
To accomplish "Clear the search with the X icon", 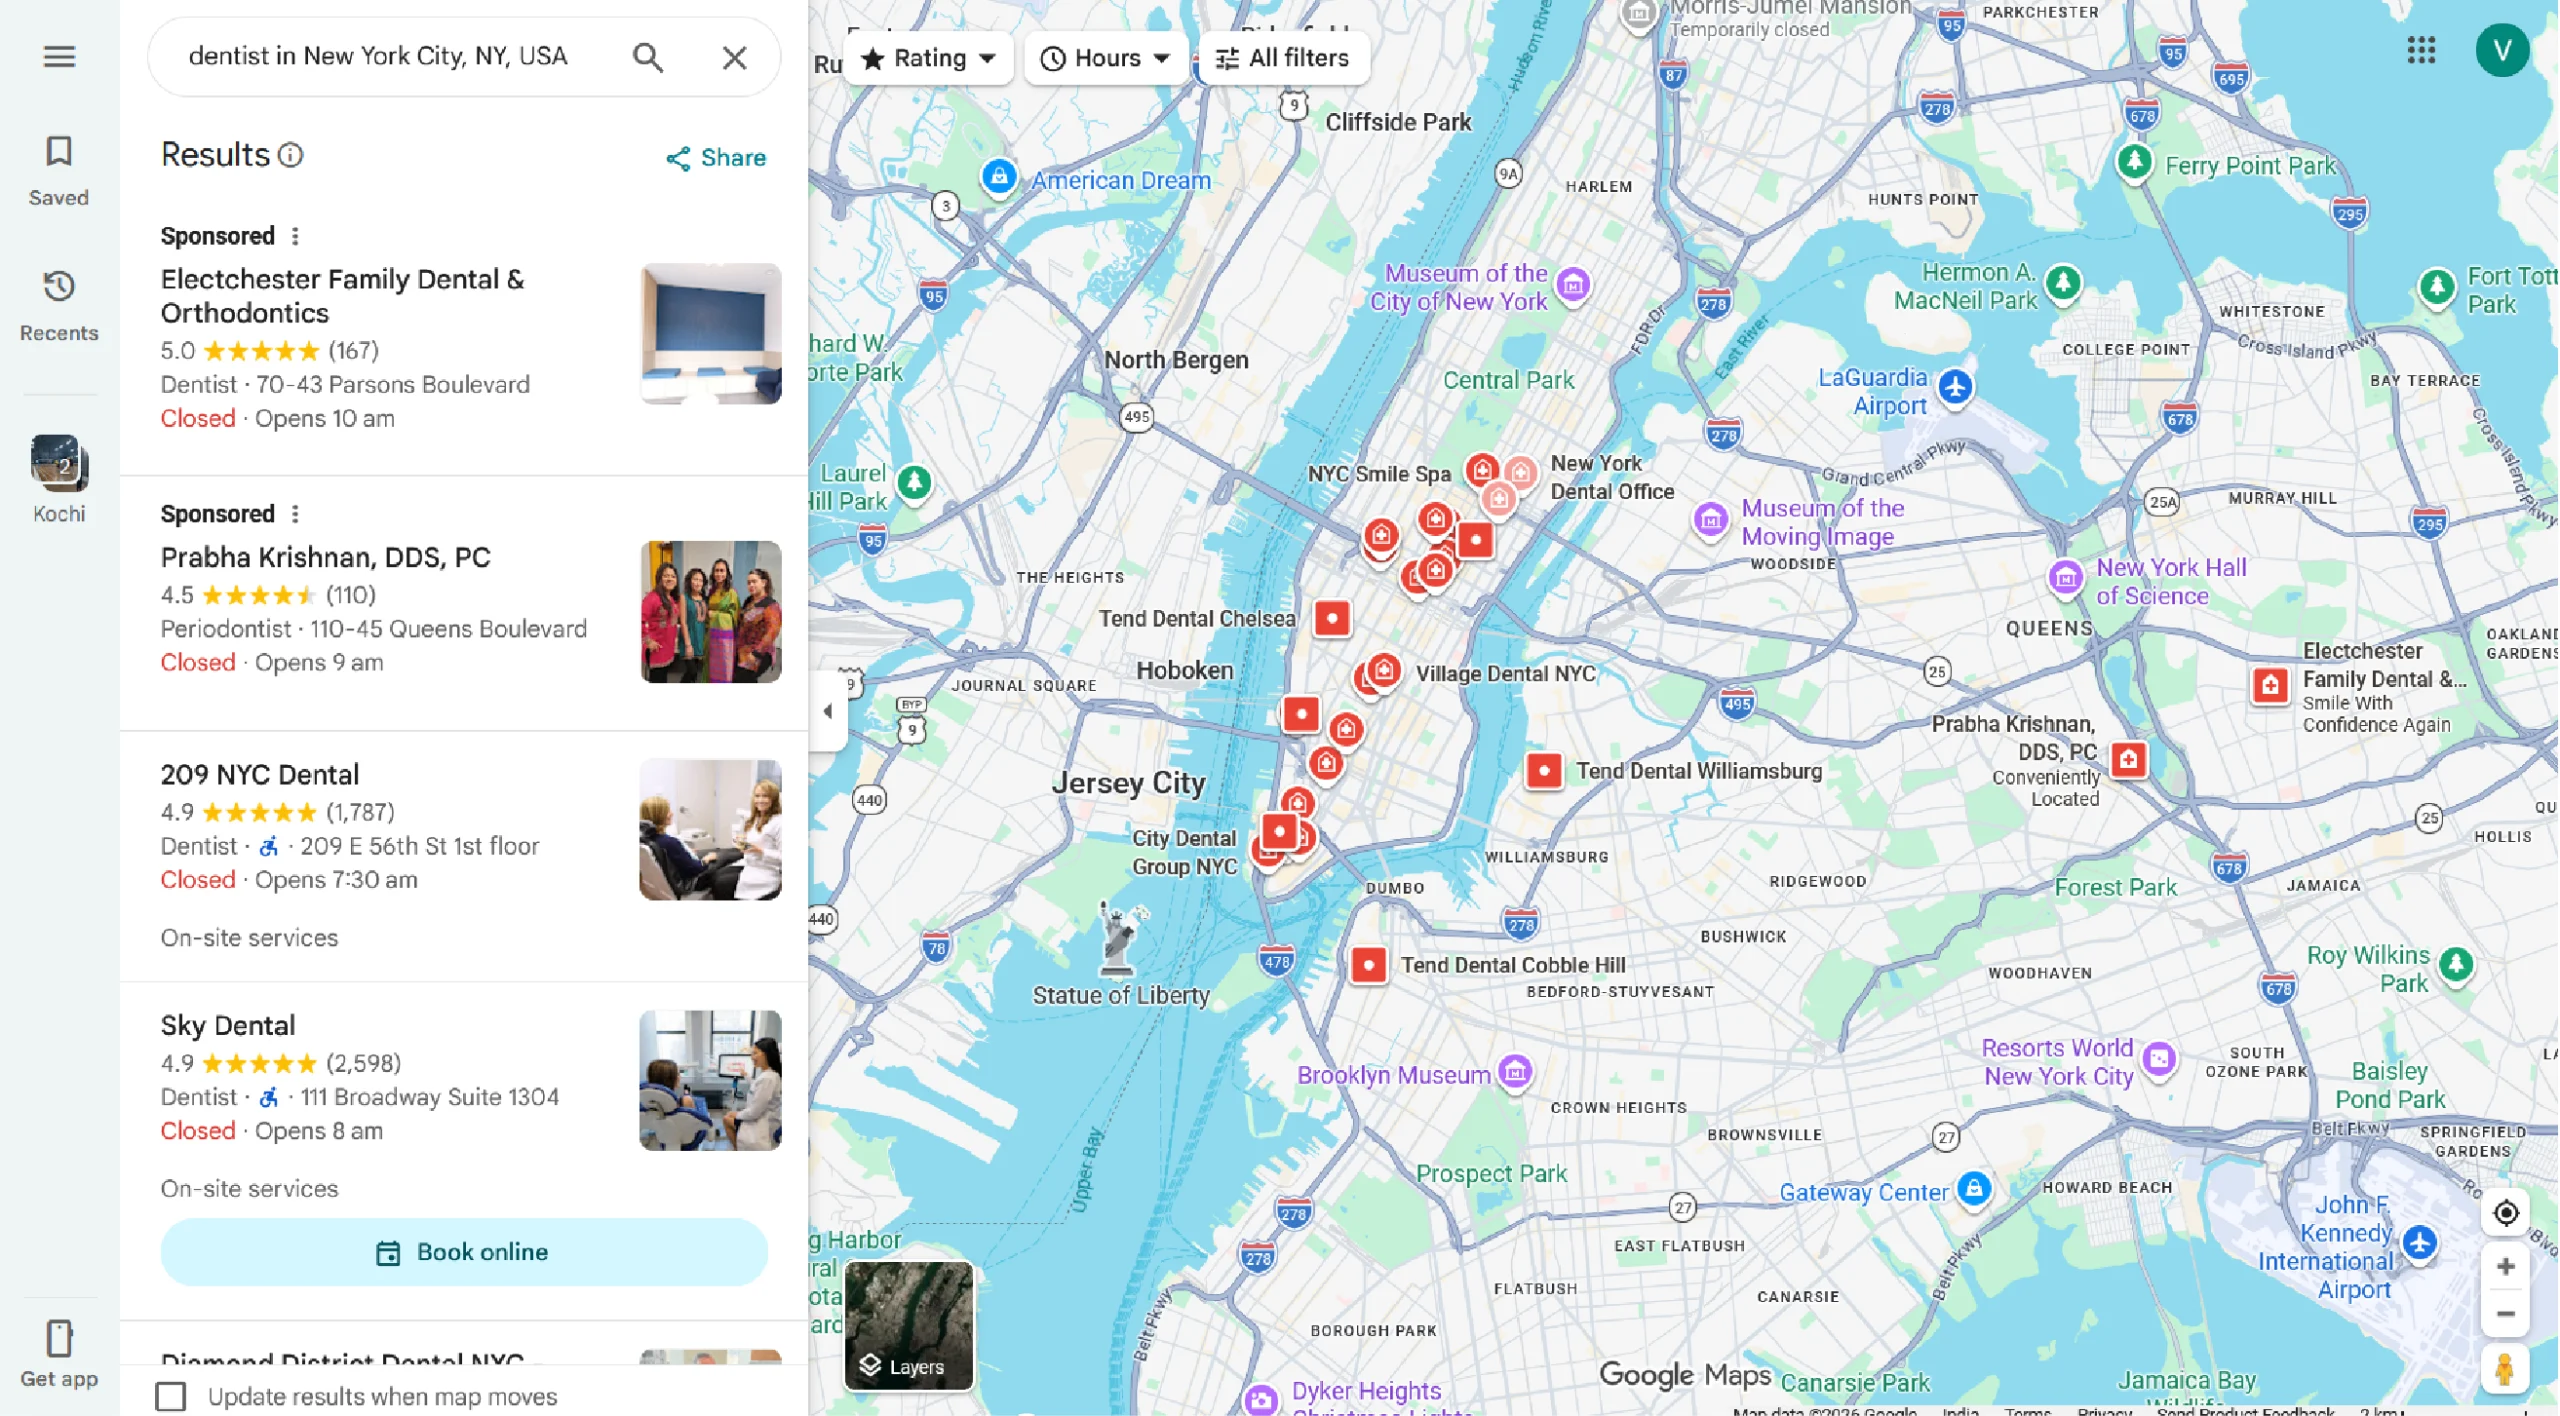I will 734,57.
